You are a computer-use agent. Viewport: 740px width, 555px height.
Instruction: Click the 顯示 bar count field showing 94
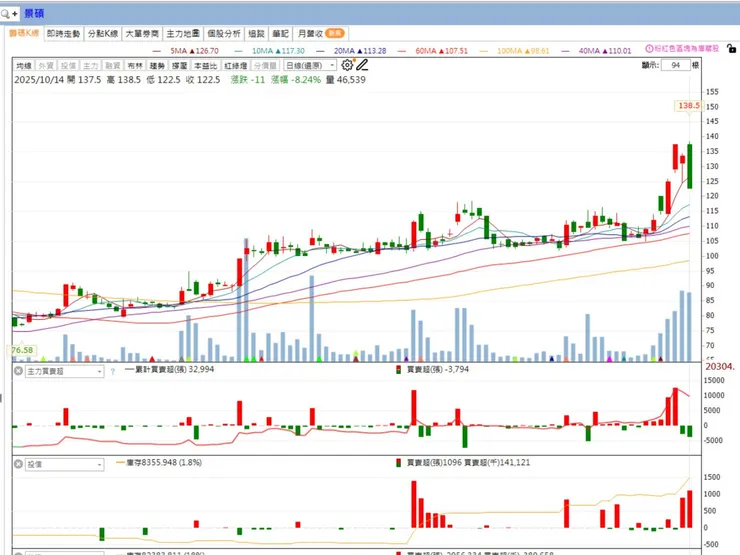676,65
